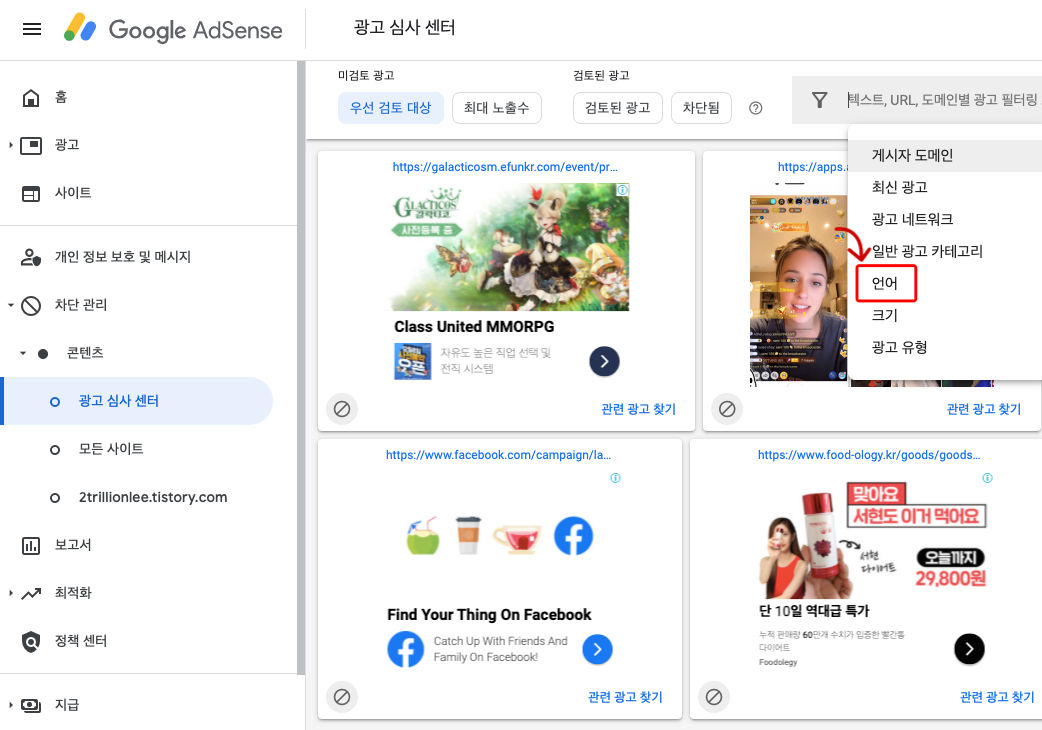
Task: Click the 차단 관리 block icon
Action: click(x=31, y=306)
